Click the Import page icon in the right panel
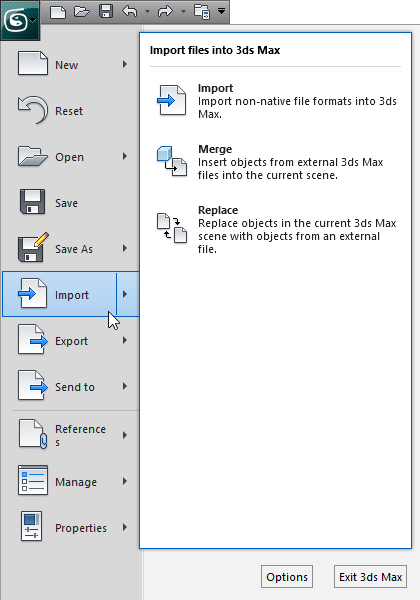Image resolution: width=420 pixels, height=600 pixels. point(172,100)
